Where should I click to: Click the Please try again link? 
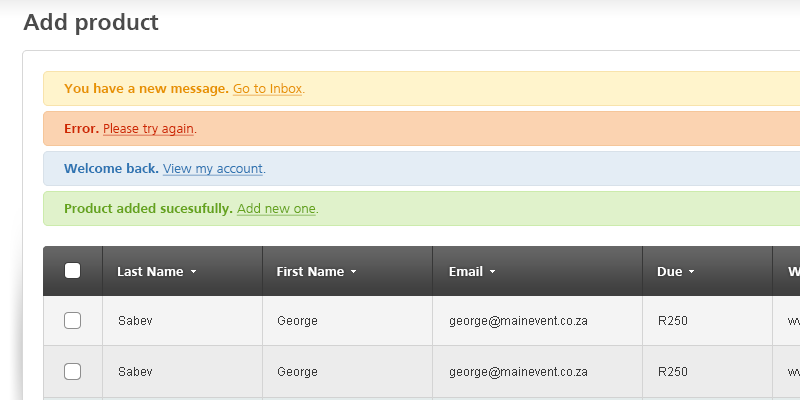coord(149,129)
